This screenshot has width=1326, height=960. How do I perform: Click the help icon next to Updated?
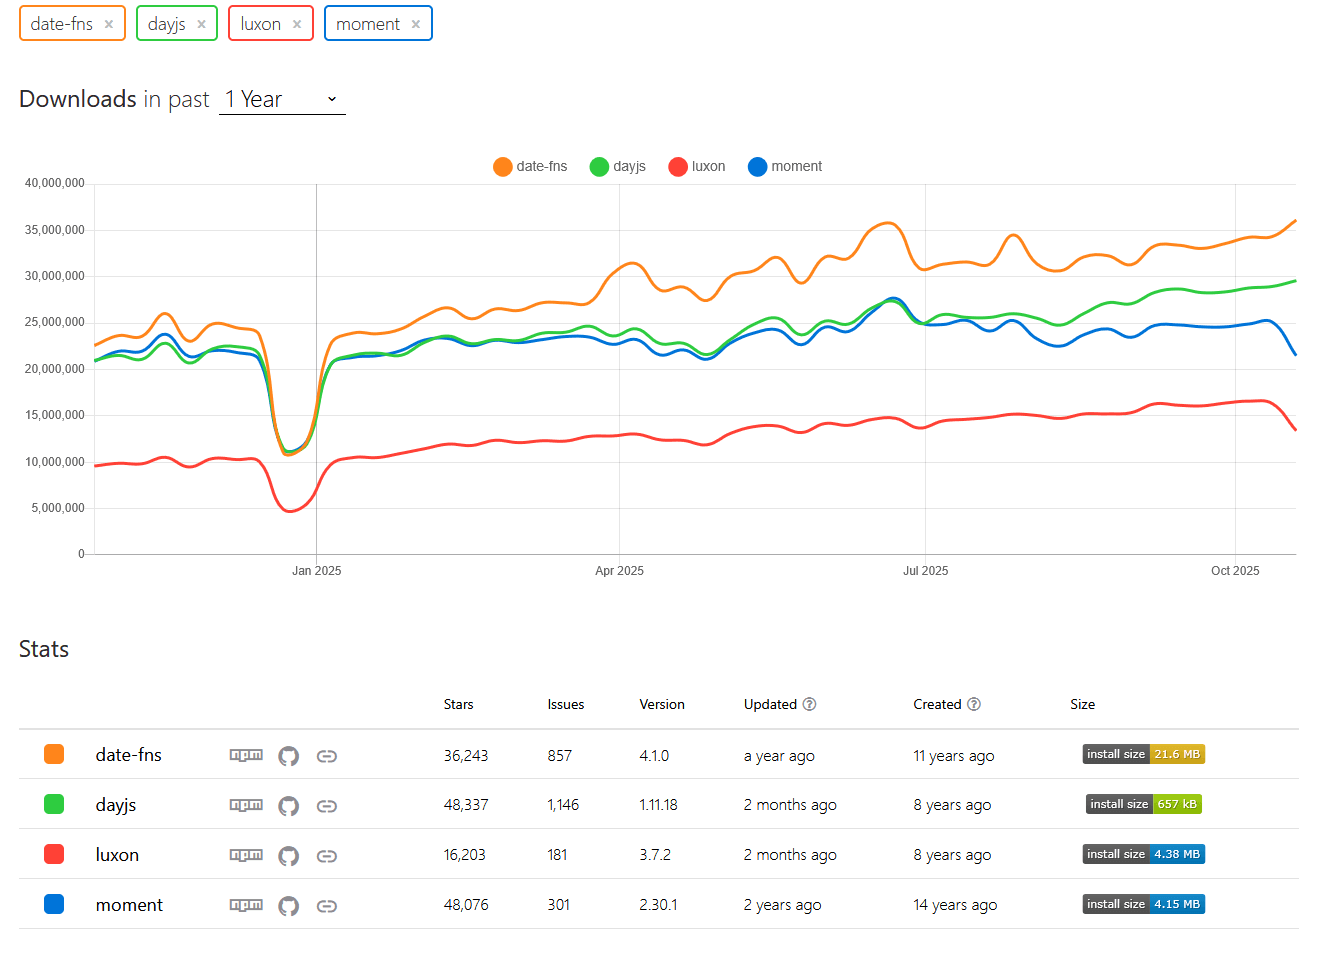pos(810,705)
